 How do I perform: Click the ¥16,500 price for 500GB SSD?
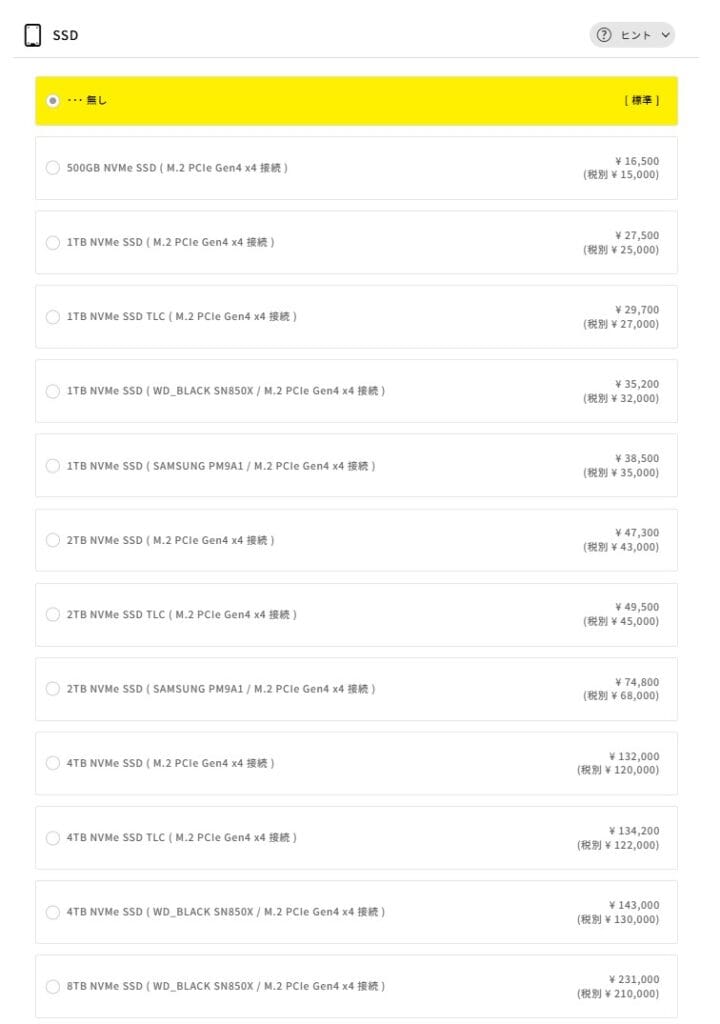637,161
